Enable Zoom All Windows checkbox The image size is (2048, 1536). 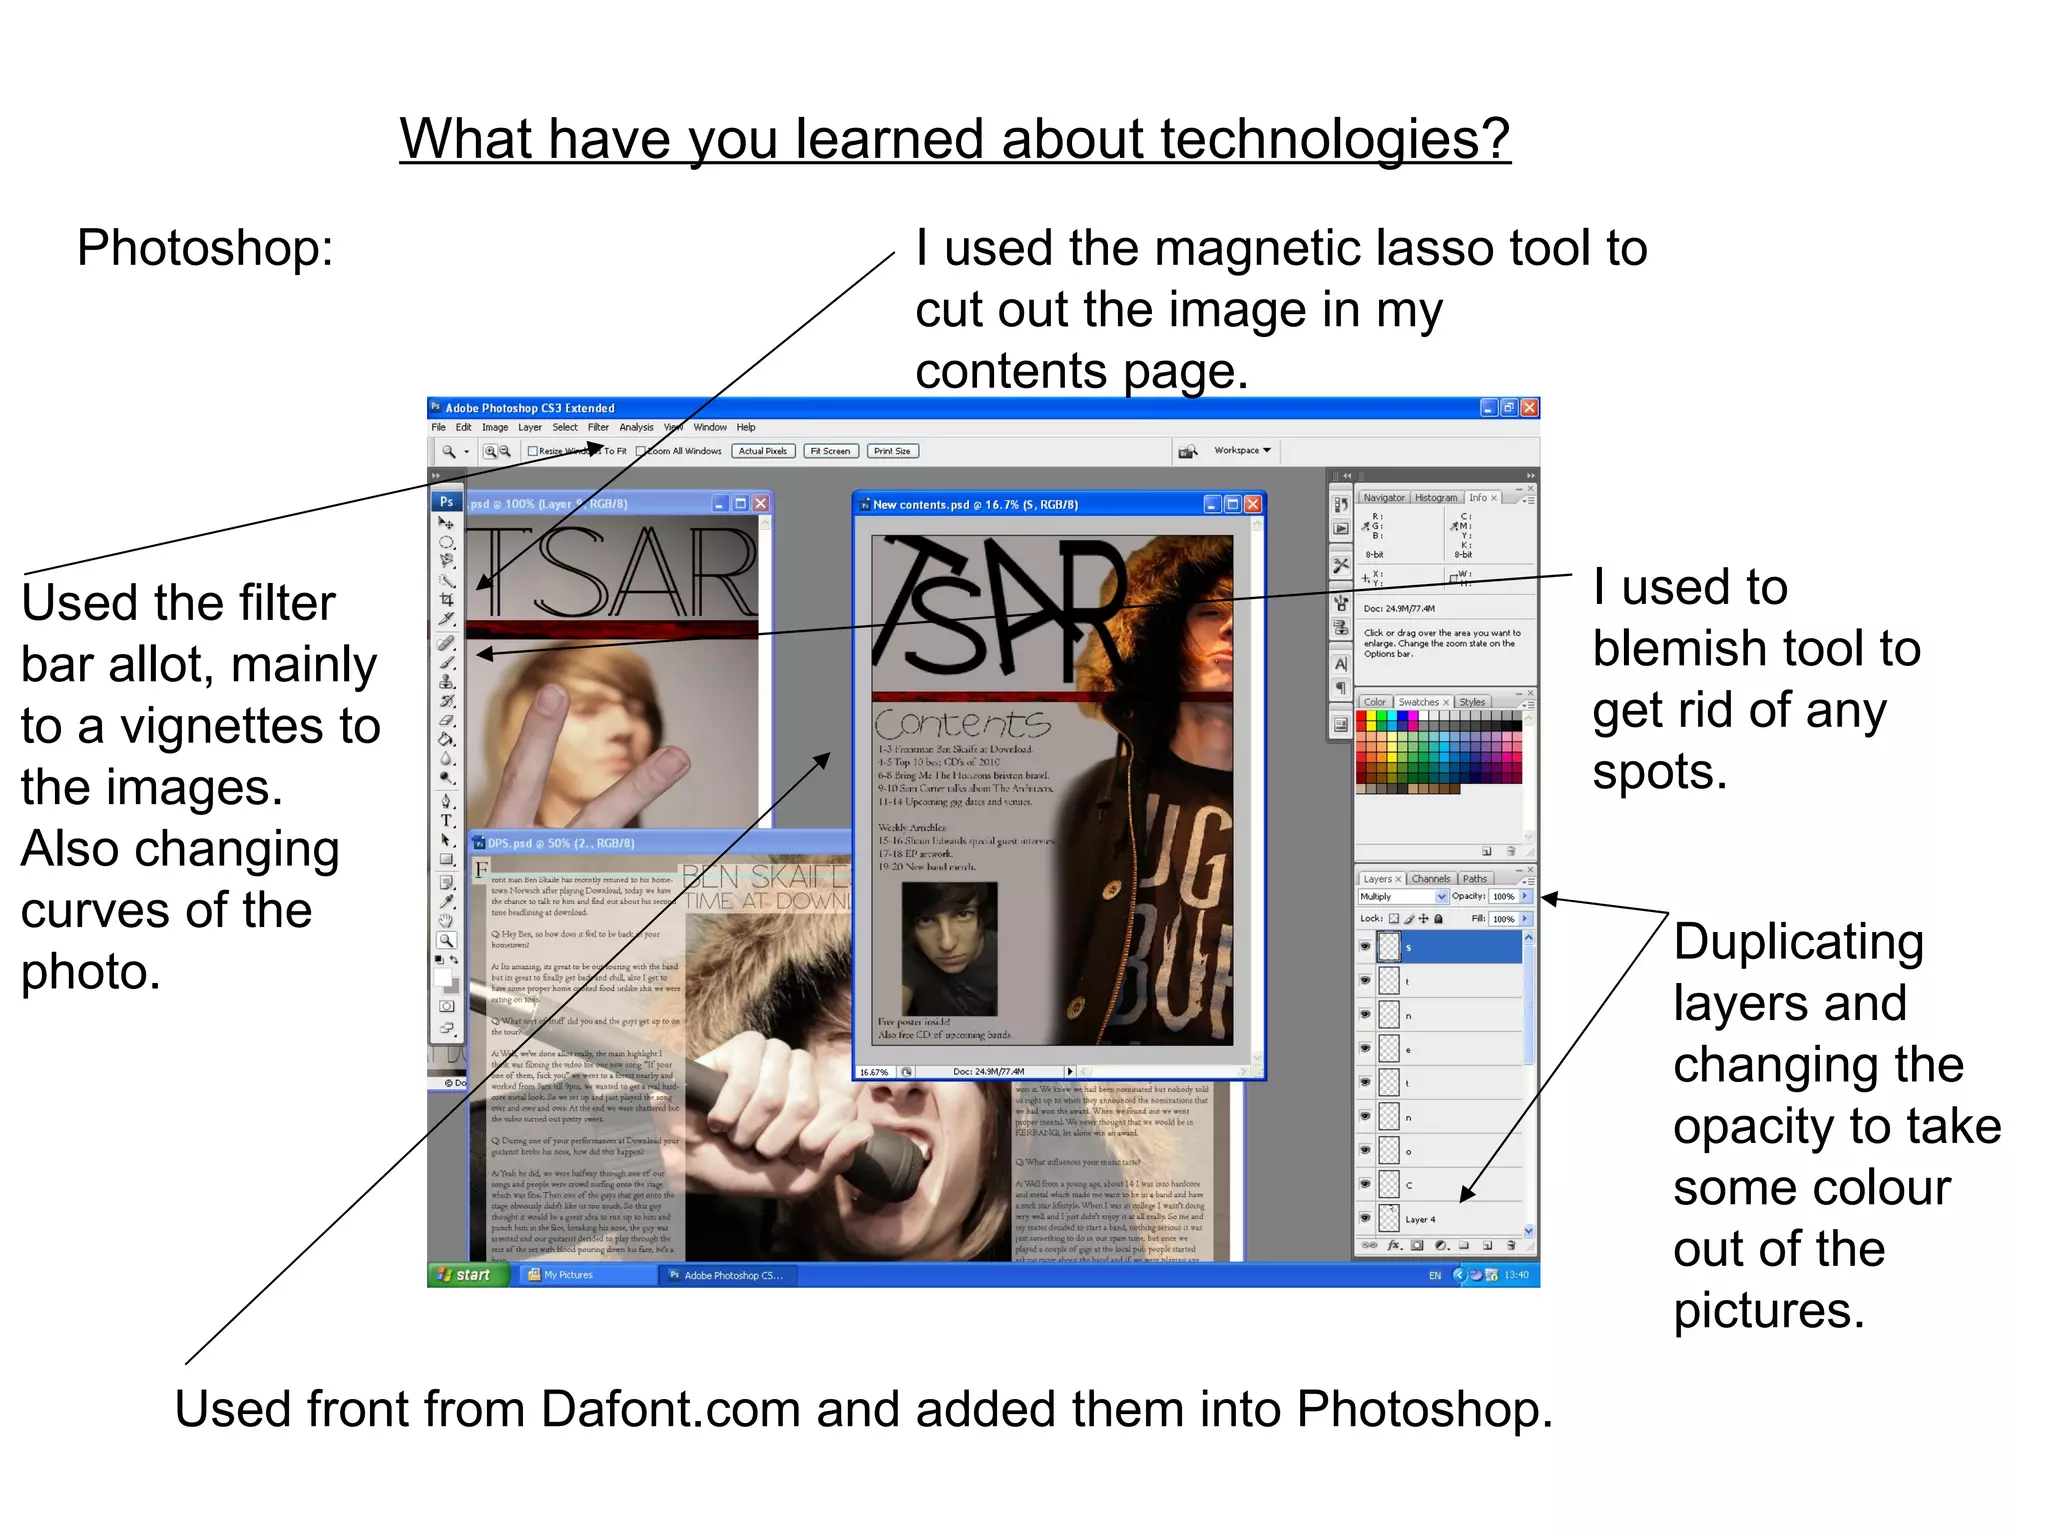pos(641,451)
